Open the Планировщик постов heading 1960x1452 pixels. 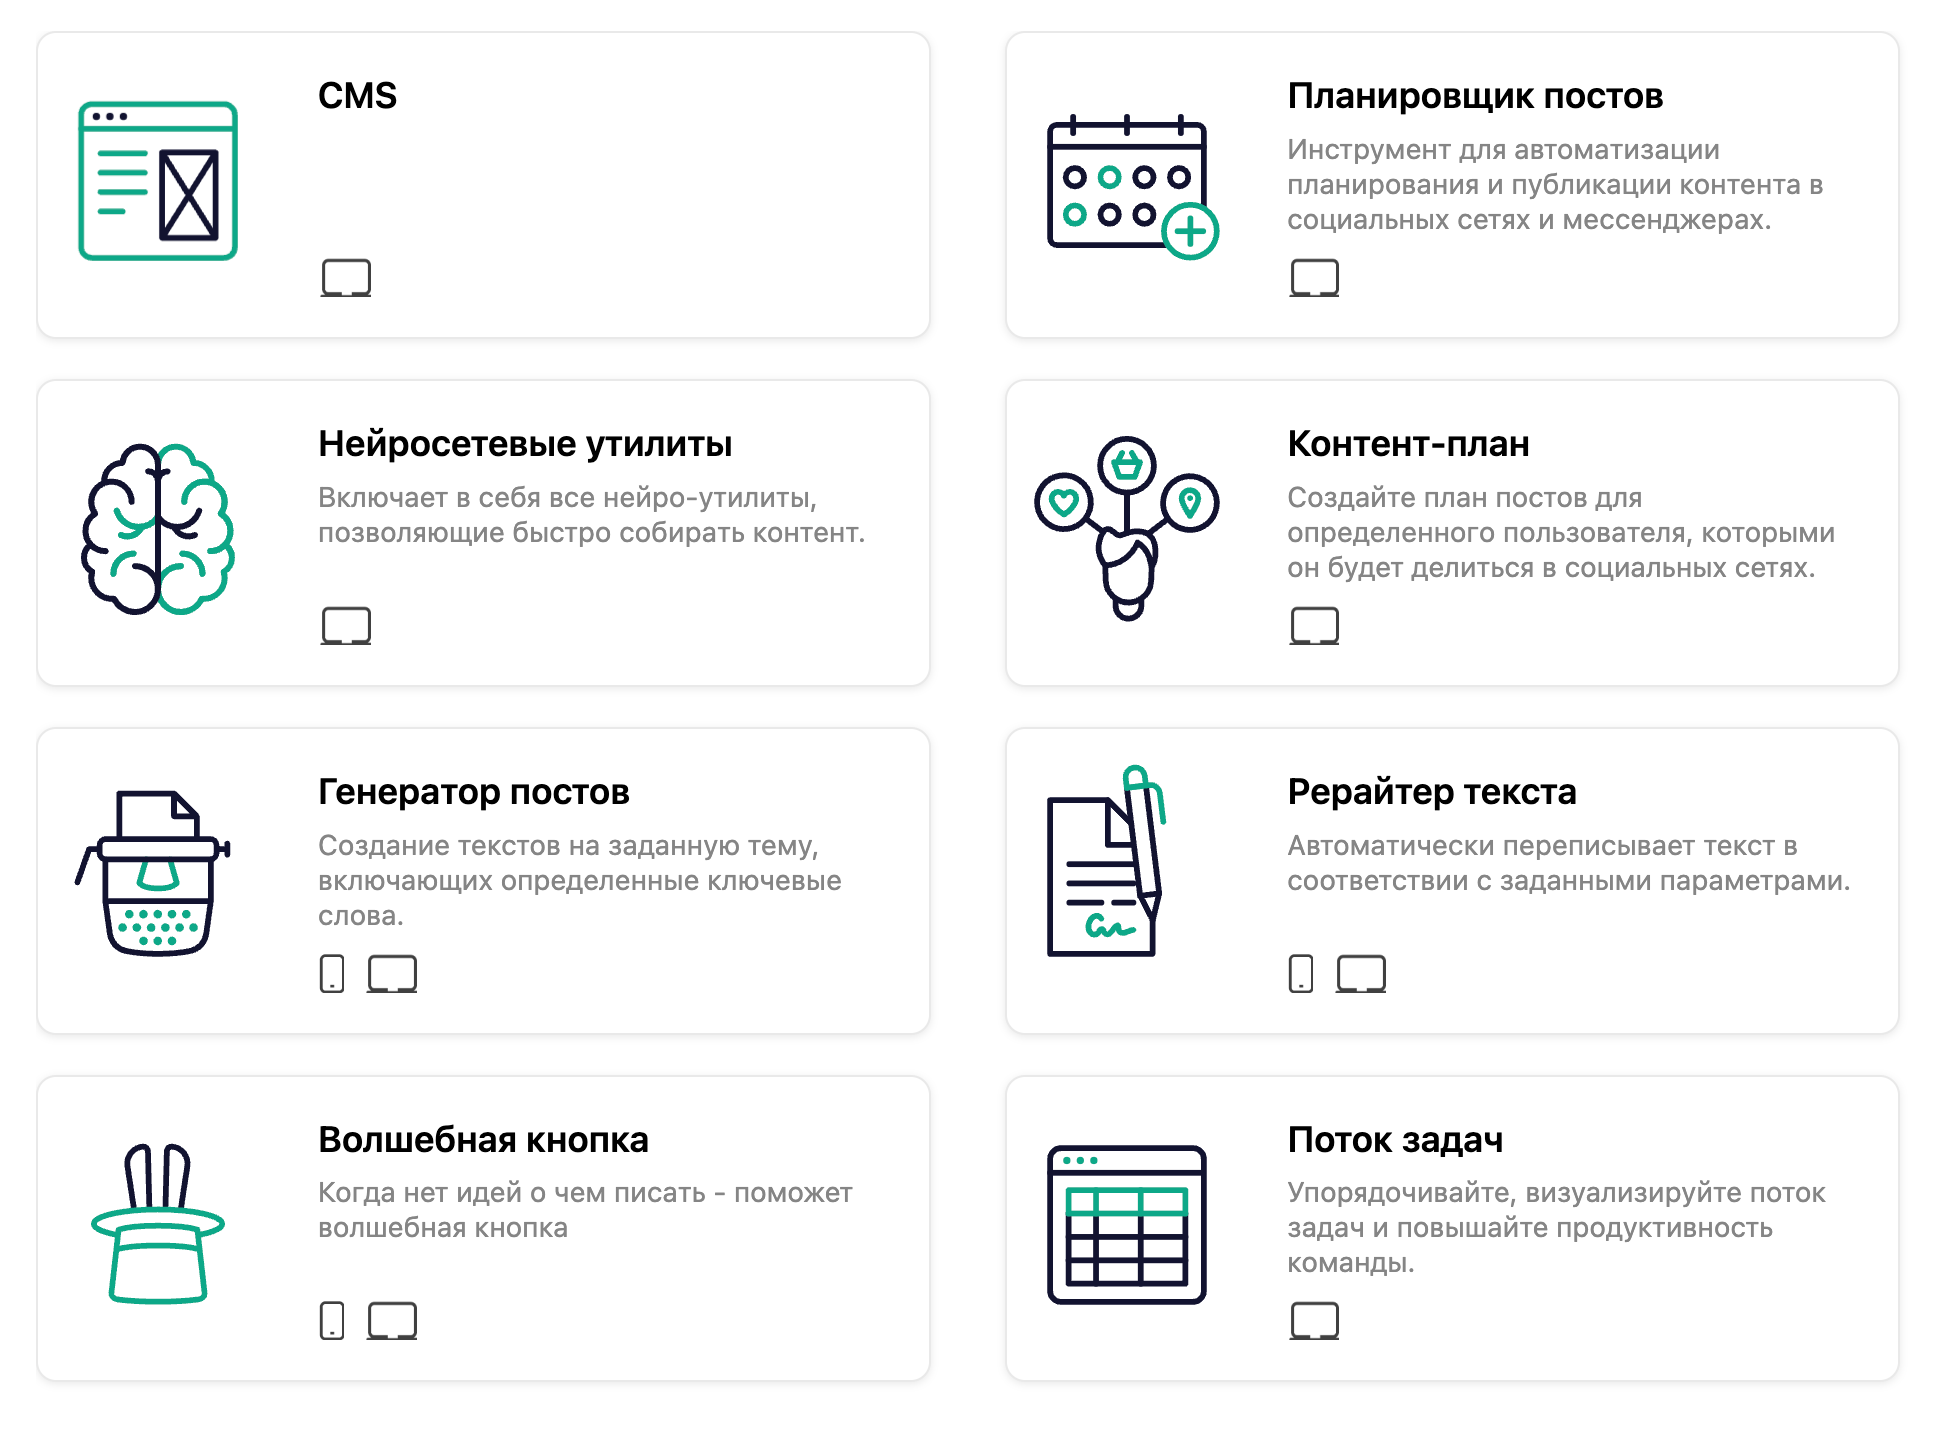[1474, 96]
